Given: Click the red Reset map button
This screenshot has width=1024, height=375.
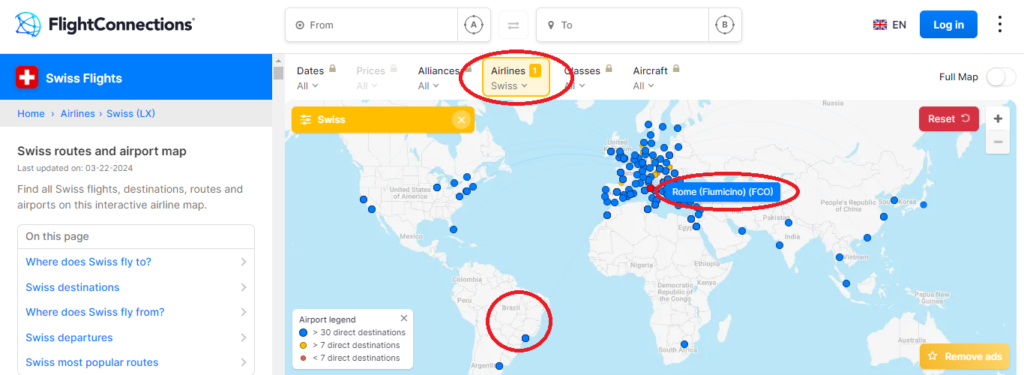Looking at the screenshot, I should pos(948,119).
